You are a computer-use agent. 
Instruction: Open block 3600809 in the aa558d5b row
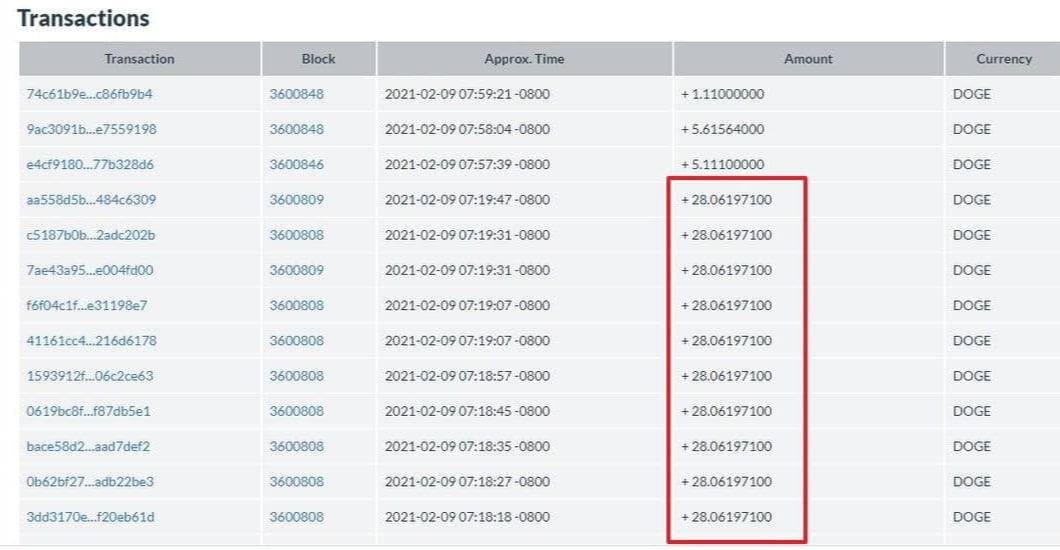pyautogui.click(x=297, y=199)
